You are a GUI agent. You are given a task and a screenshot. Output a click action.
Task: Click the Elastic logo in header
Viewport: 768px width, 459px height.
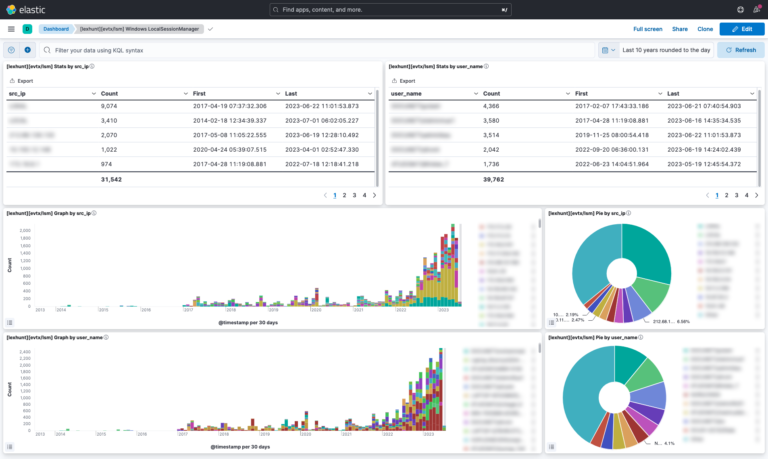[26, 10]
